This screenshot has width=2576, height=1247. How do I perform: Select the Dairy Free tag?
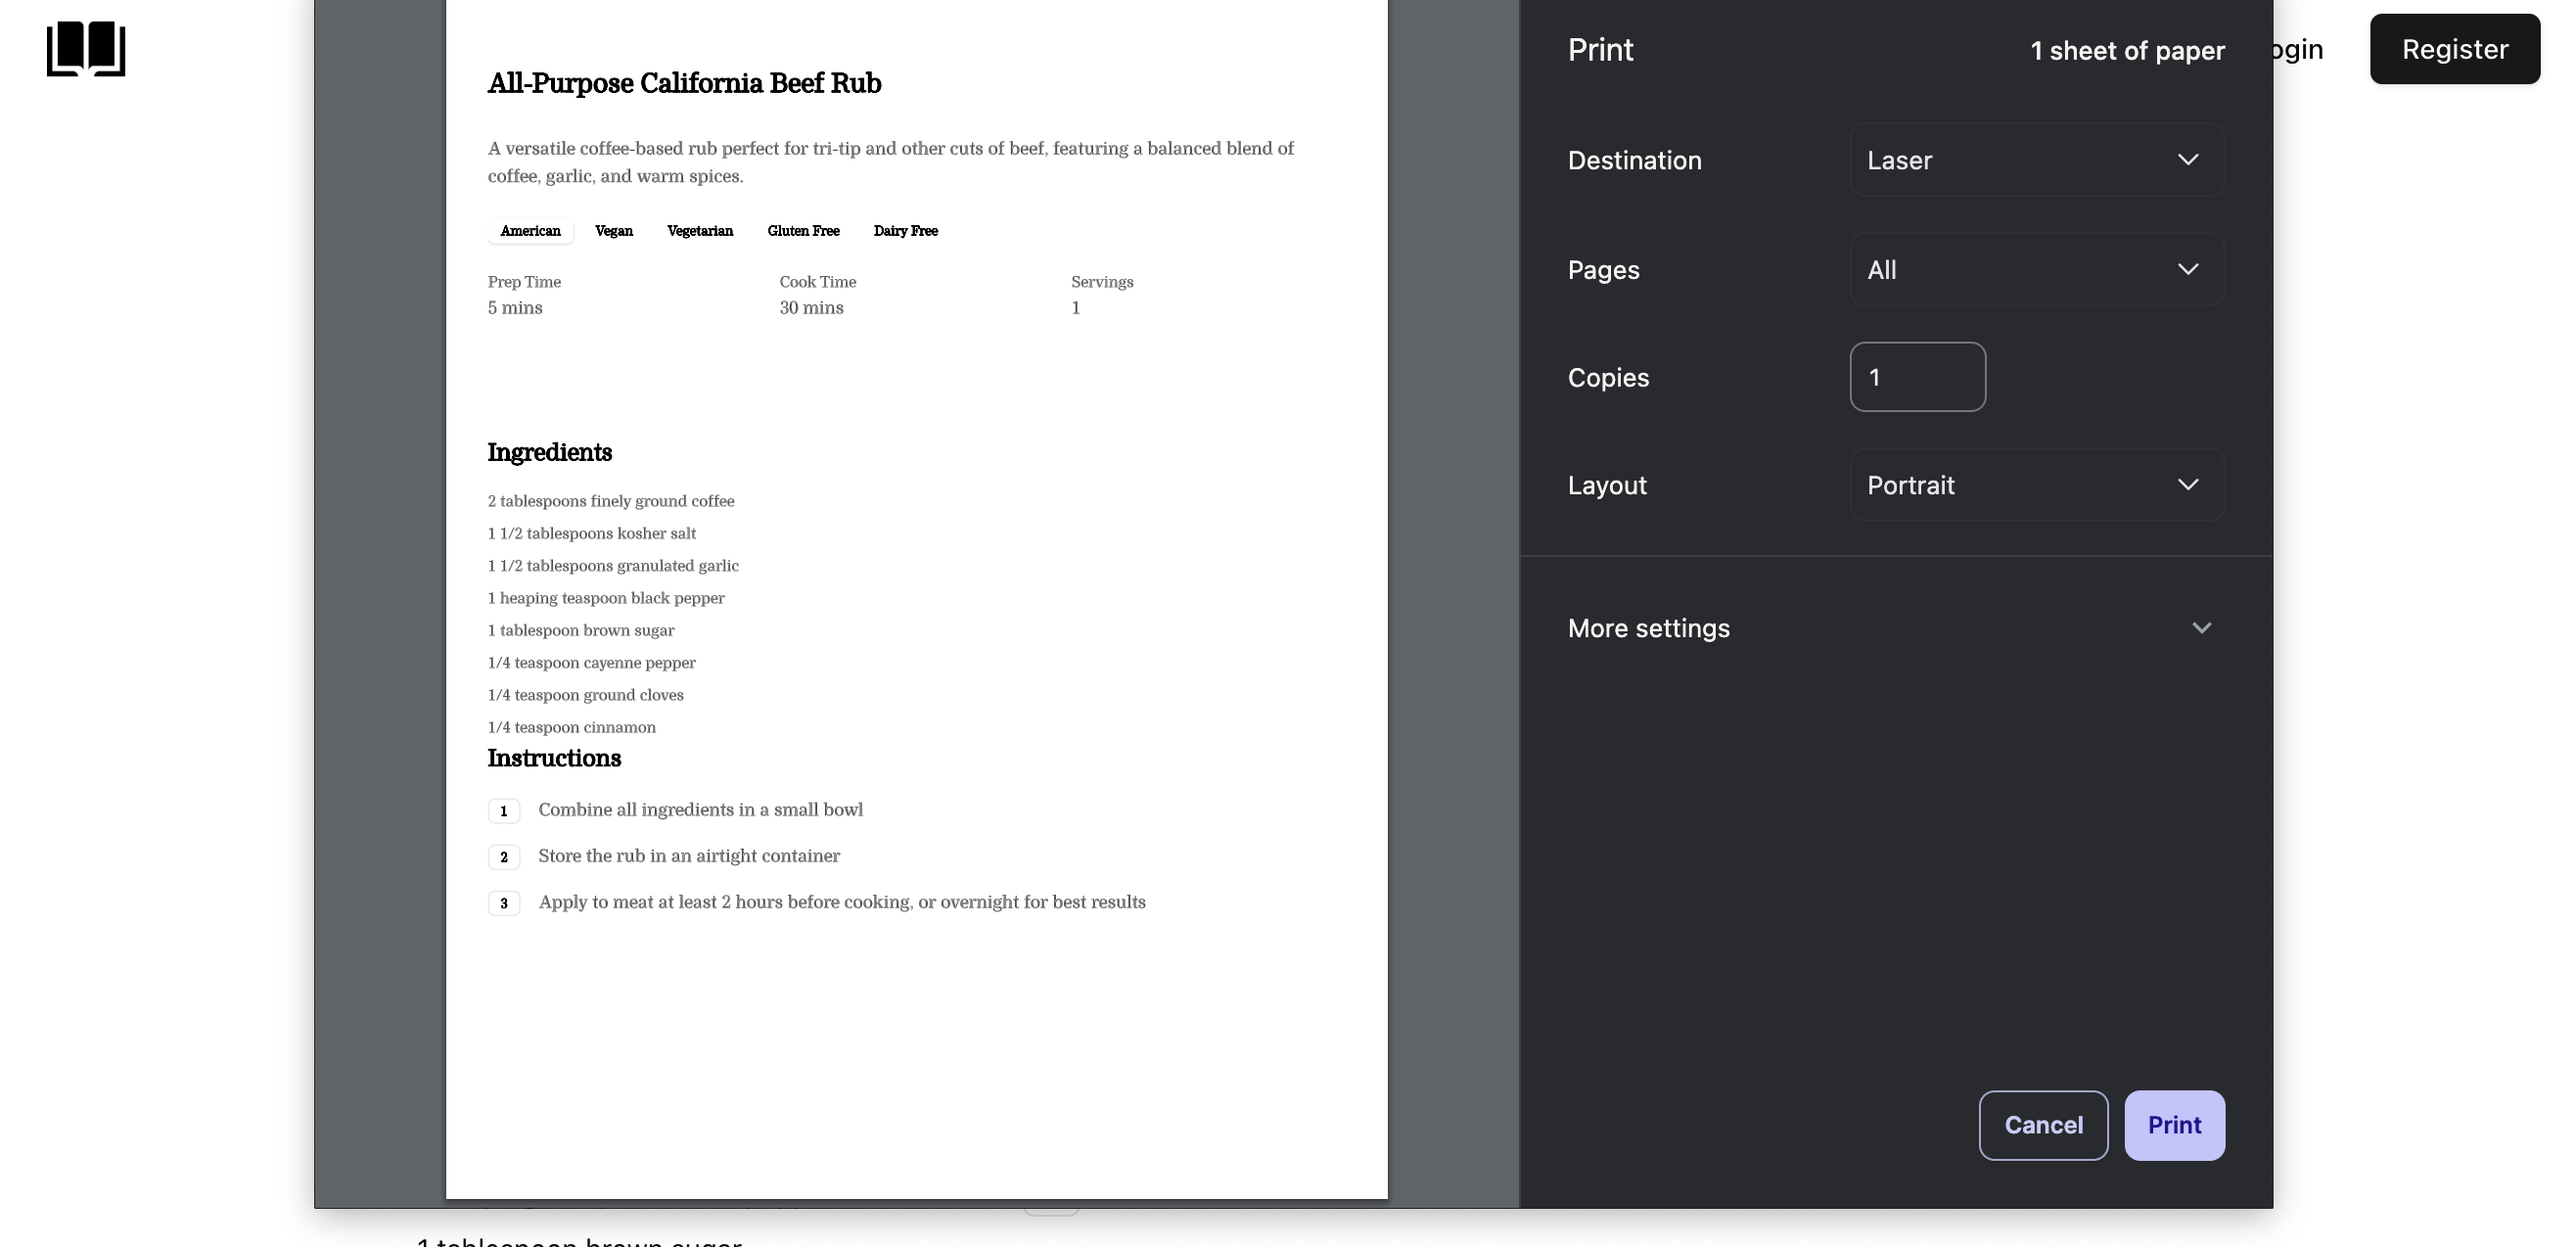point(905,230)
